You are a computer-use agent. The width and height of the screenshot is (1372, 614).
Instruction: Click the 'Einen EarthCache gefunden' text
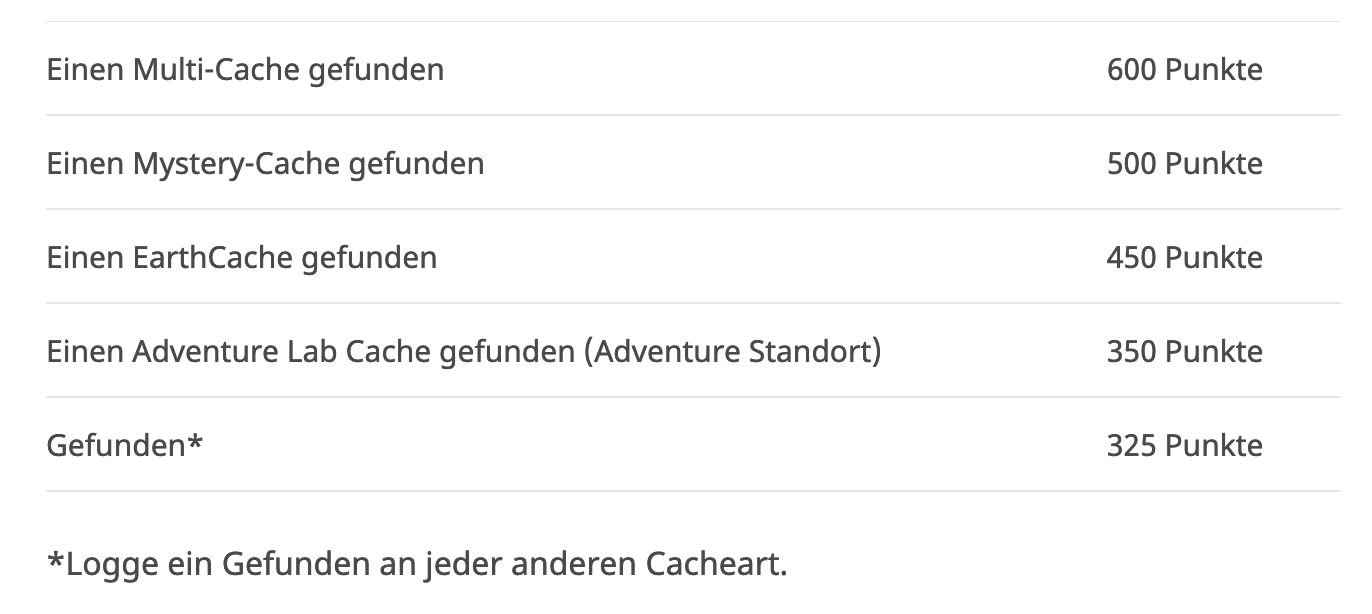[x=241, y=258]
